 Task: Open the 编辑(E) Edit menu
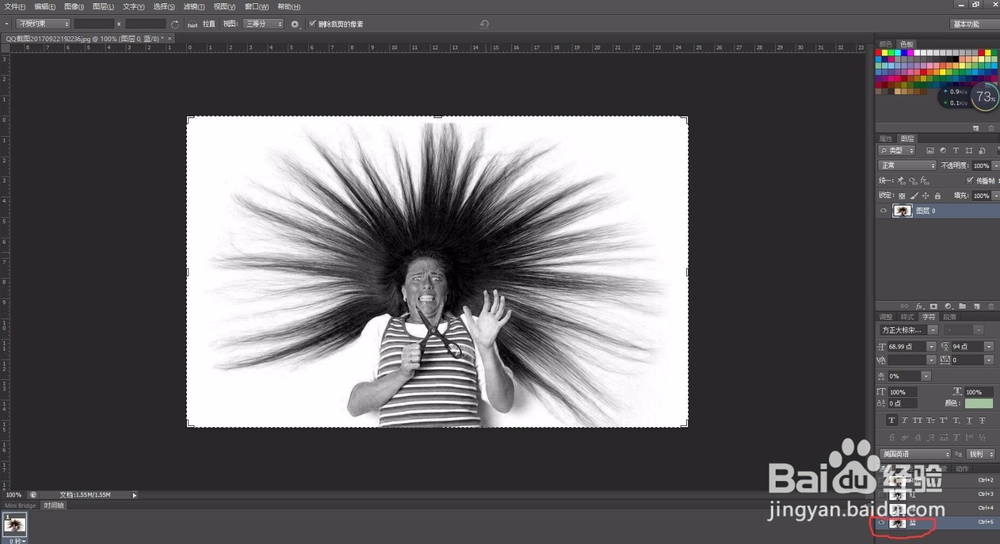[45, 6]
